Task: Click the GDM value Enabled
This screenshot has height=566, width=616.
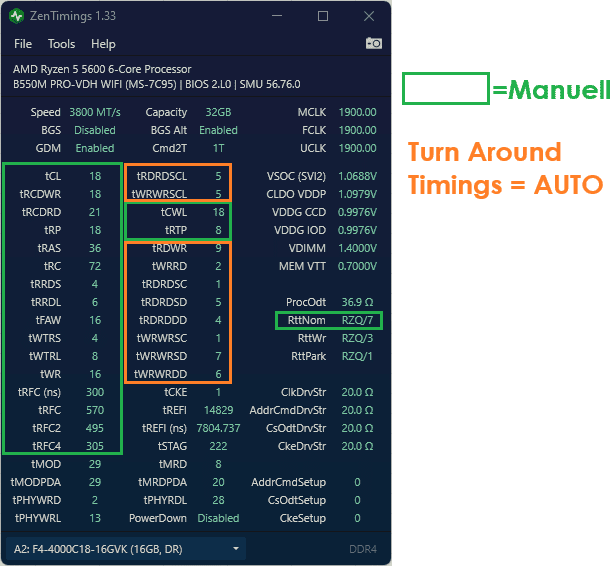Action: [x=95, y=148]
